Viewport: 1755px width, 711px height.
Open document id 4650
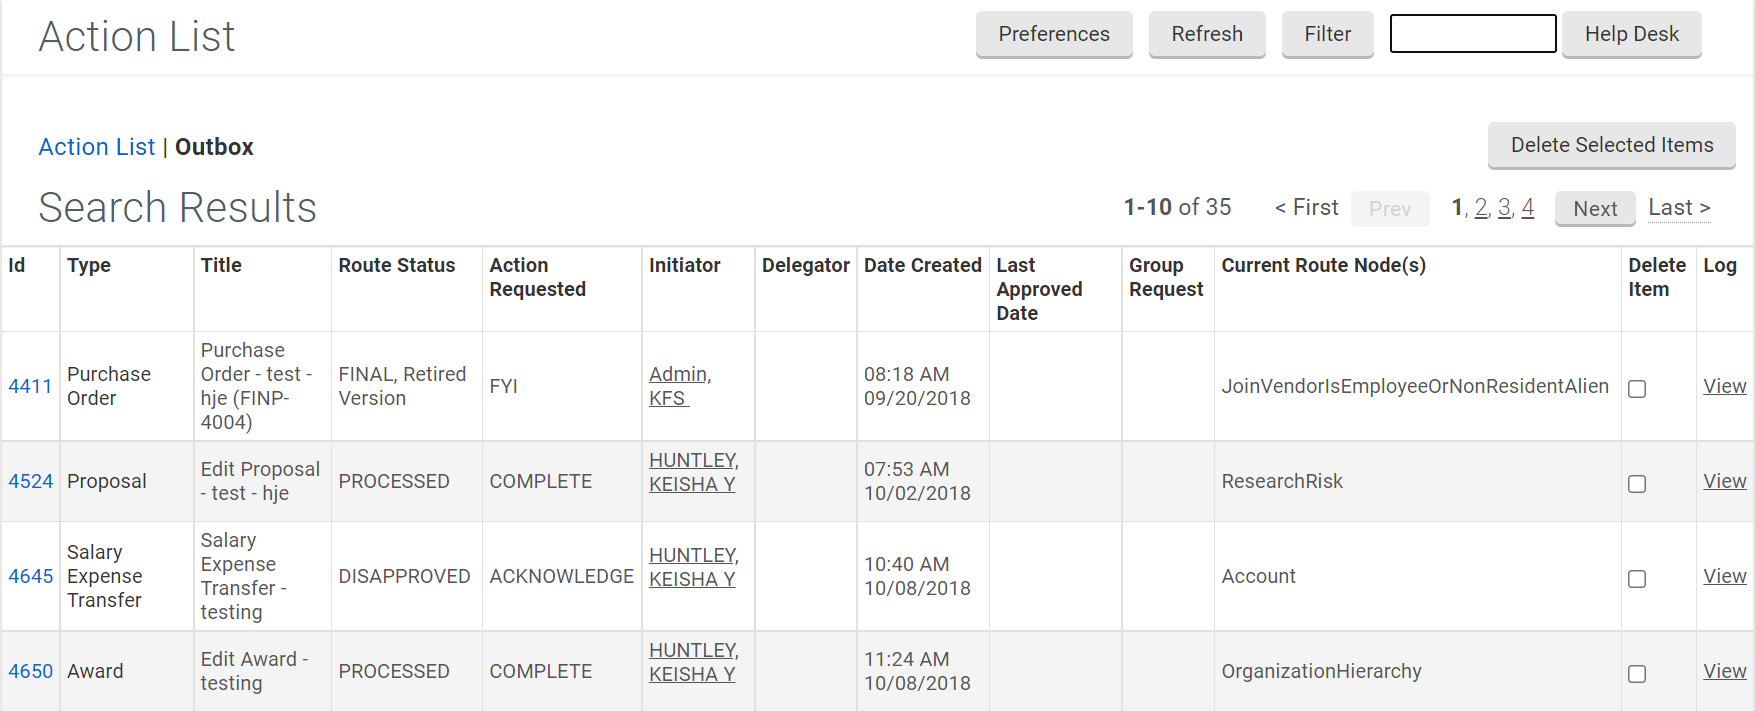(x=30, y=671)
